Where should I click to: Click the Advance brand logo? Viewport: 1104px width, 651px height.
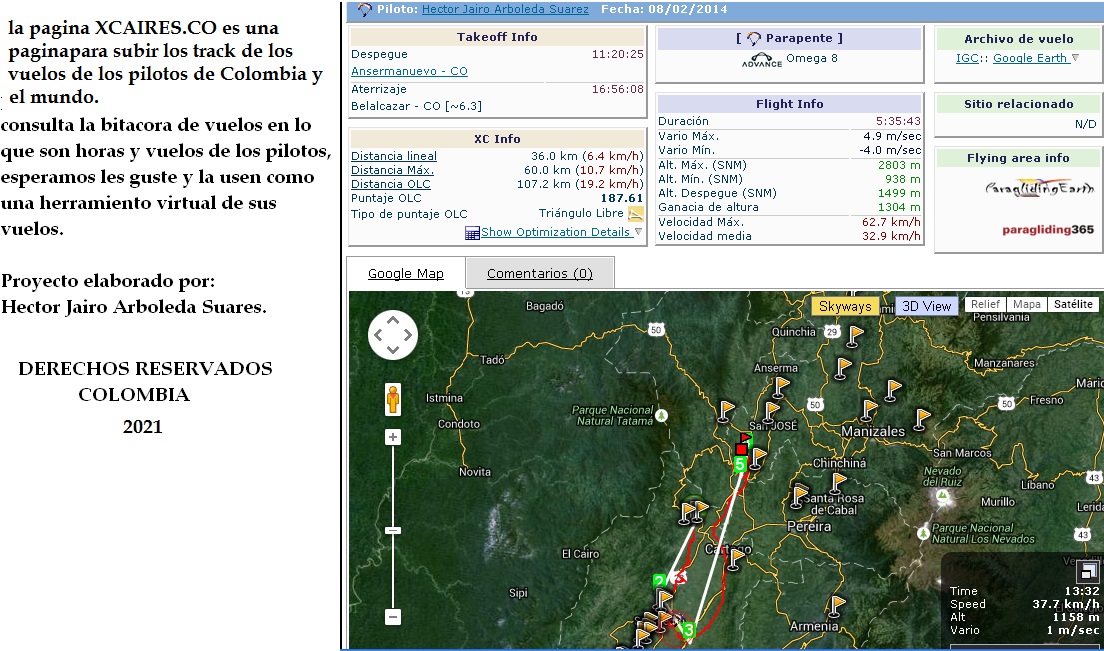762,61
